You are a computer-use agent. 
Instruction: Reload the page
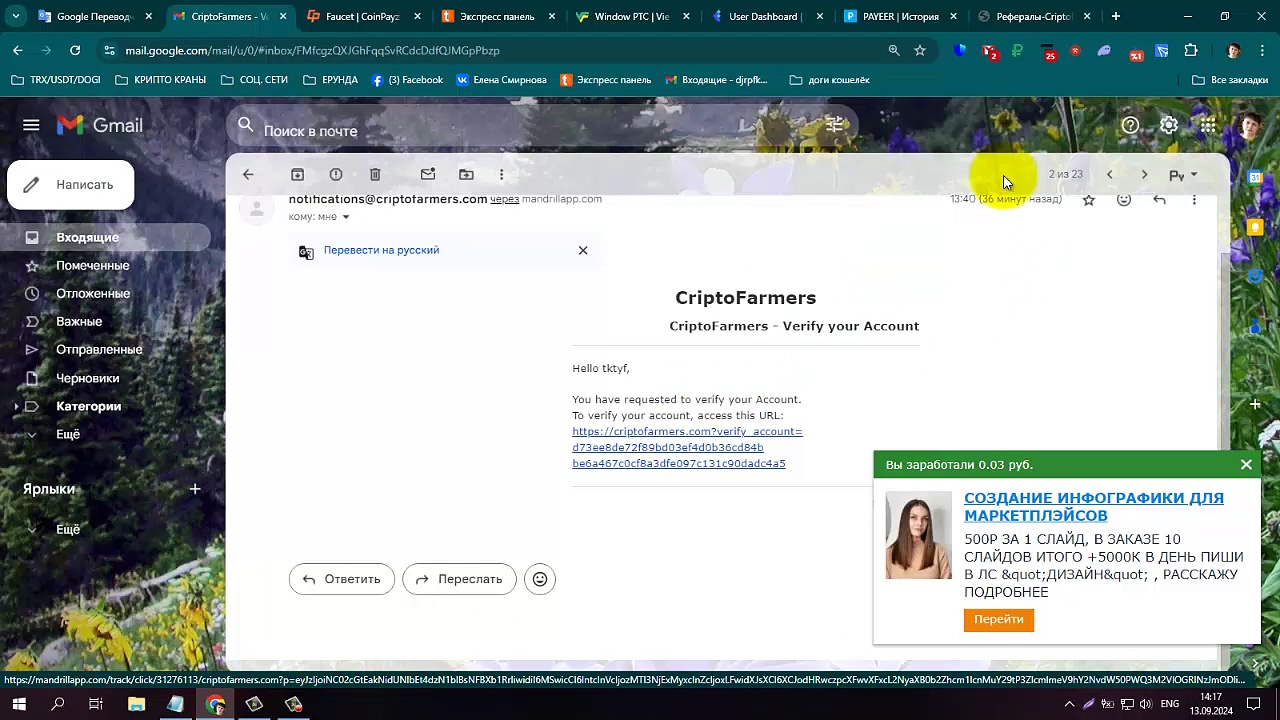point(75,50)
